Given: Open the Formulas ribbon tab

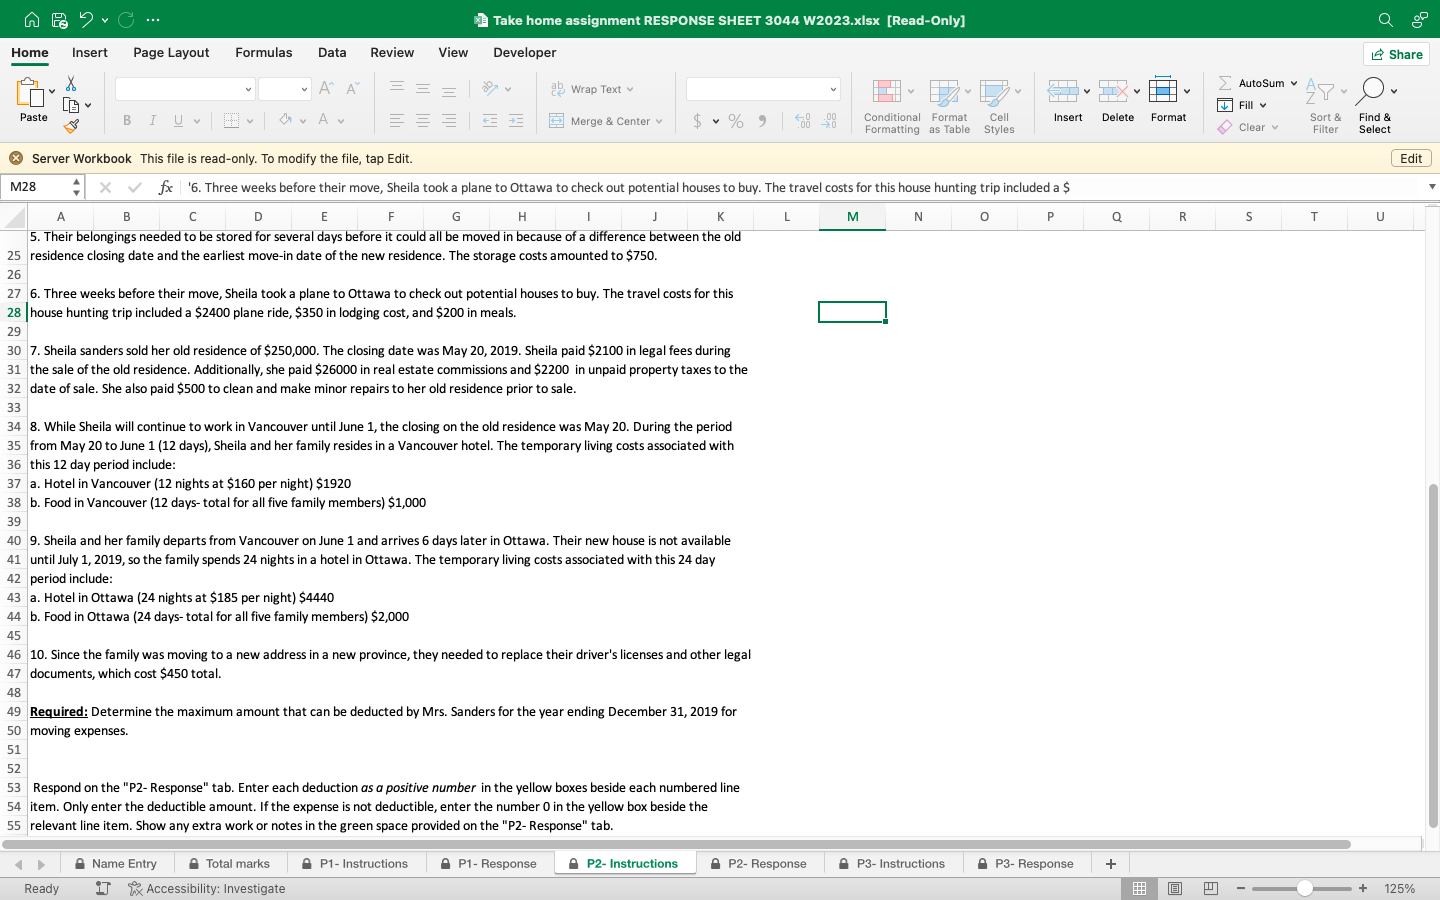Looking at the screenshot, I should [263, 52].
